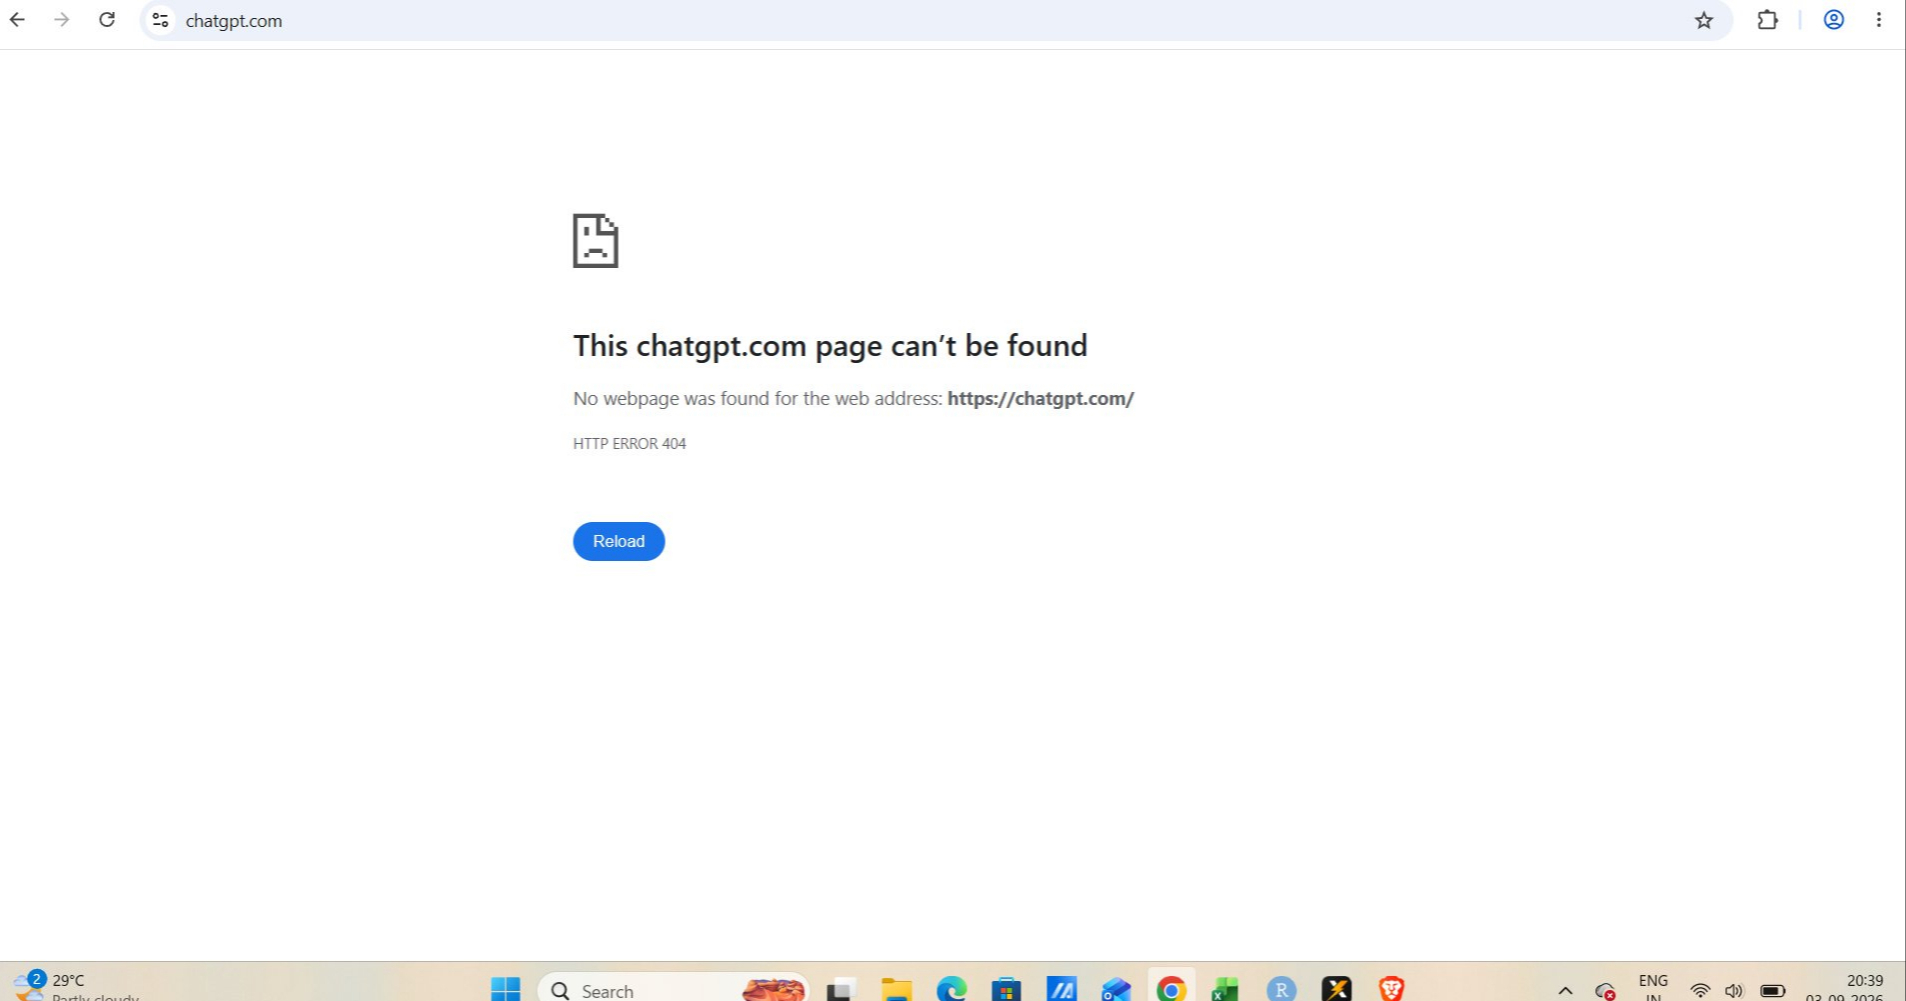Select the Google Chrome taskbar icon
This screenshot has height=1001, width=1906.
click(x=1171, y=989)
